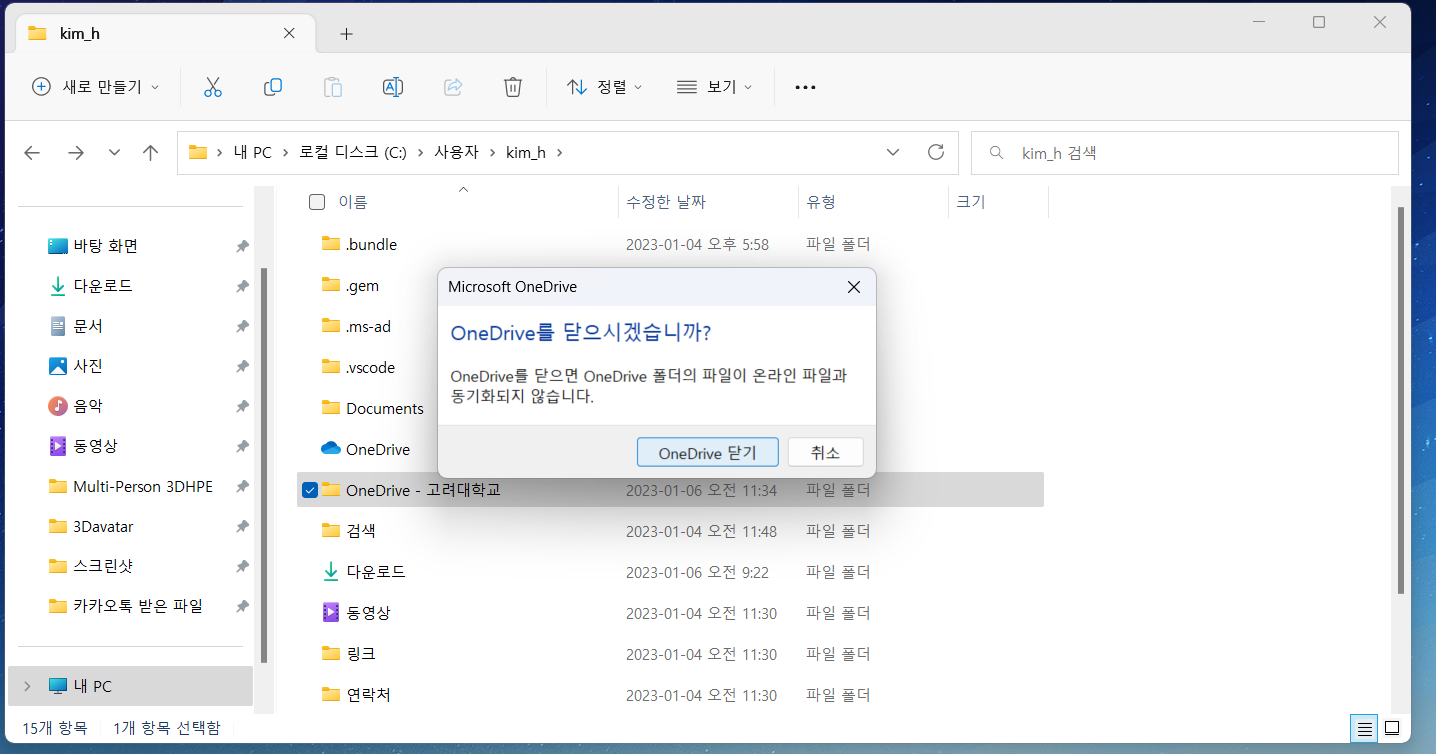The image size is (1436, 754).
Task: Click the 취소 button in dialog
Action: click(825, 452)
